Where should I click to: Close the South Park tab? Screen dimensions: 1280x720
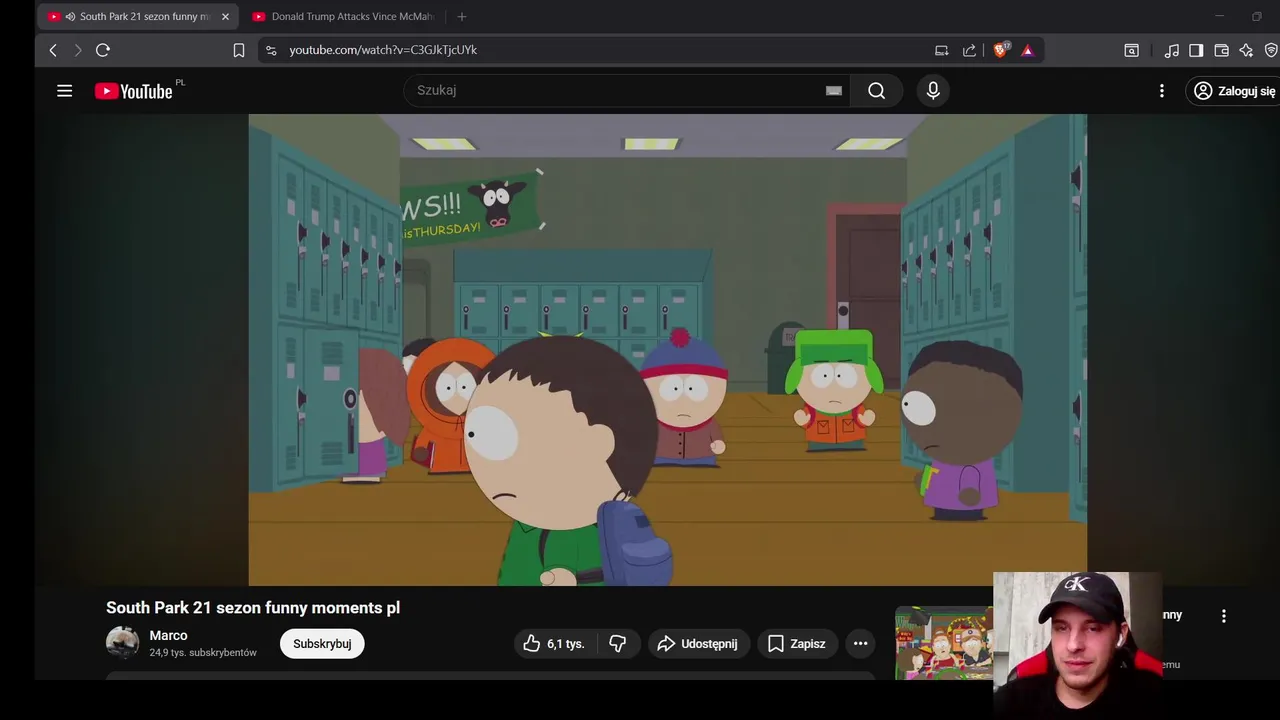coord(225,16)
